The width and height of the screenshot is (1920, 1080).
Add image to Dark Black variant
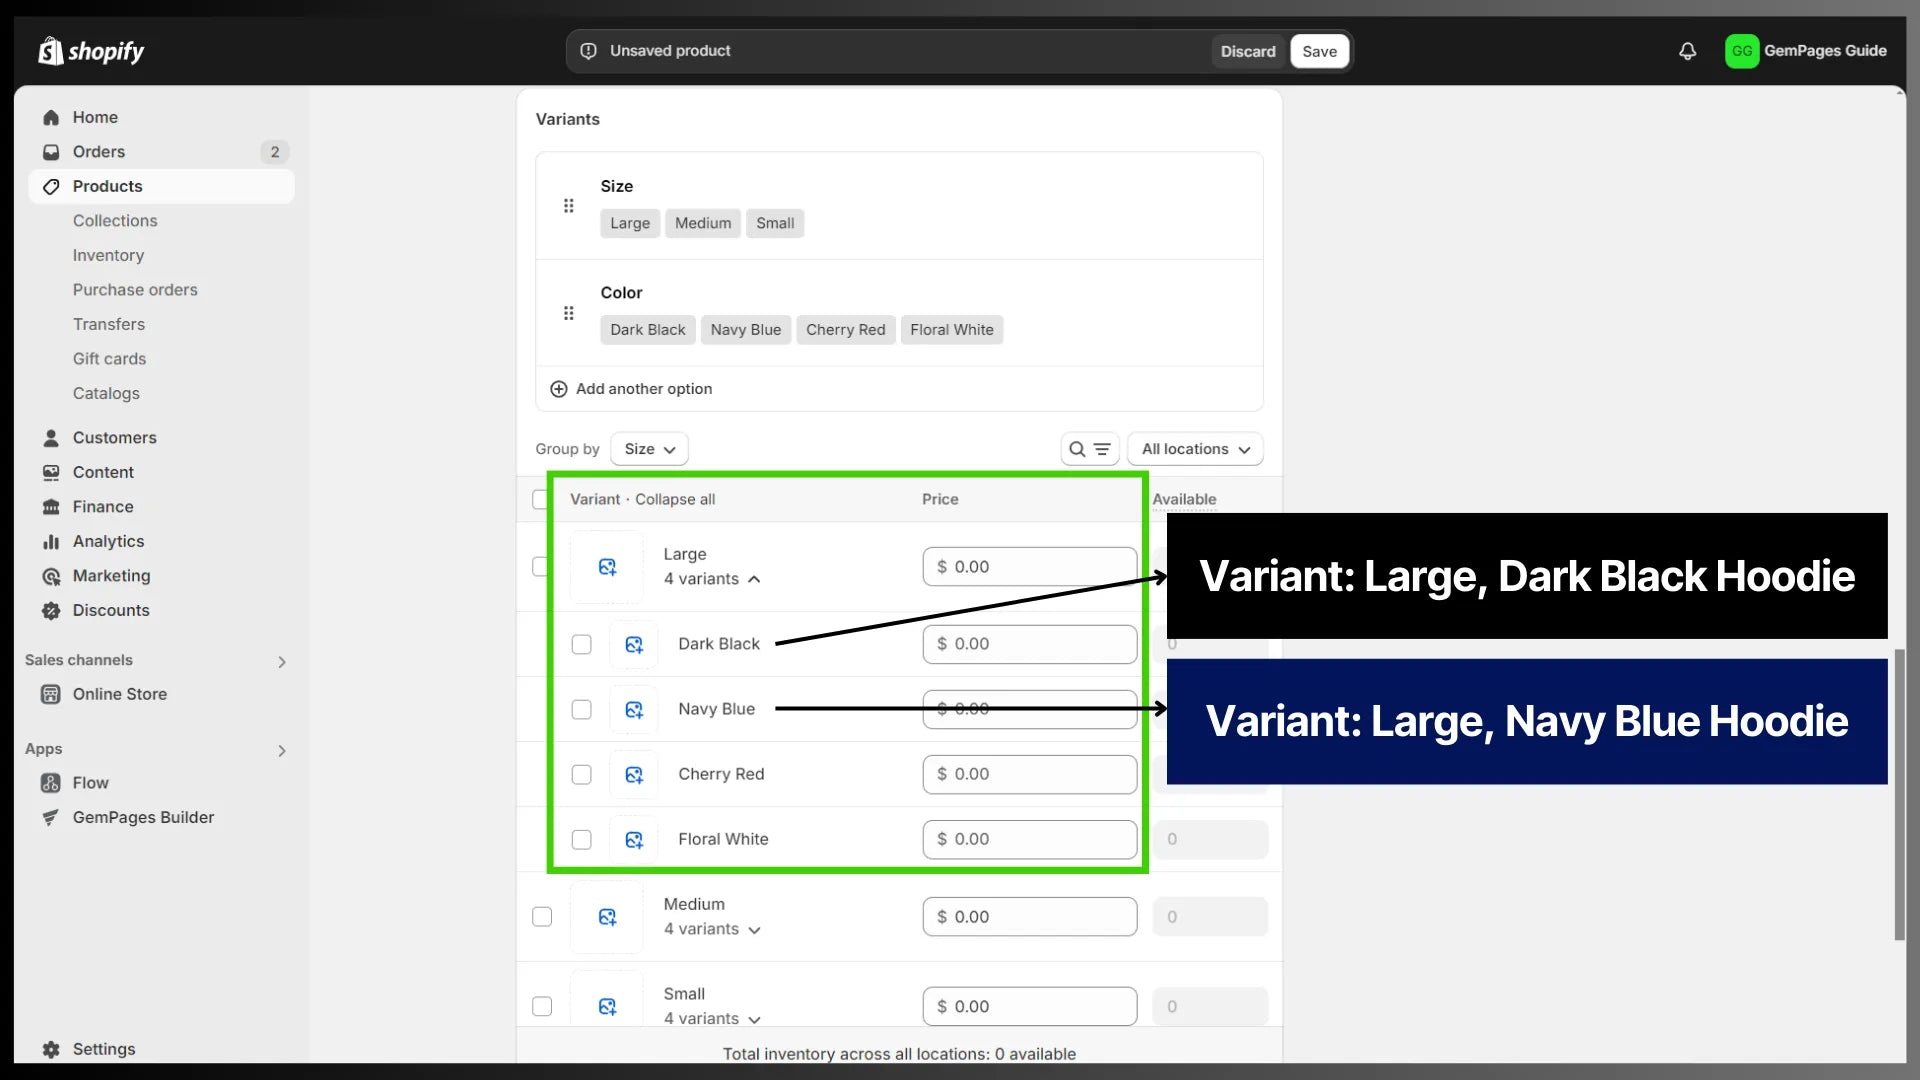pos(634,645)
